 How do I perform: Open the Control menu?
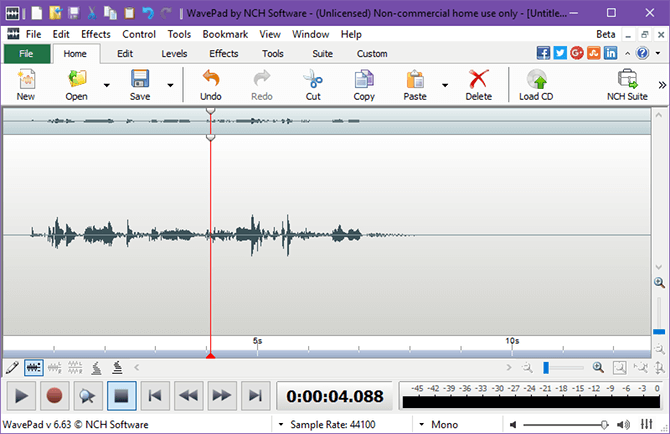pos(139,34)
